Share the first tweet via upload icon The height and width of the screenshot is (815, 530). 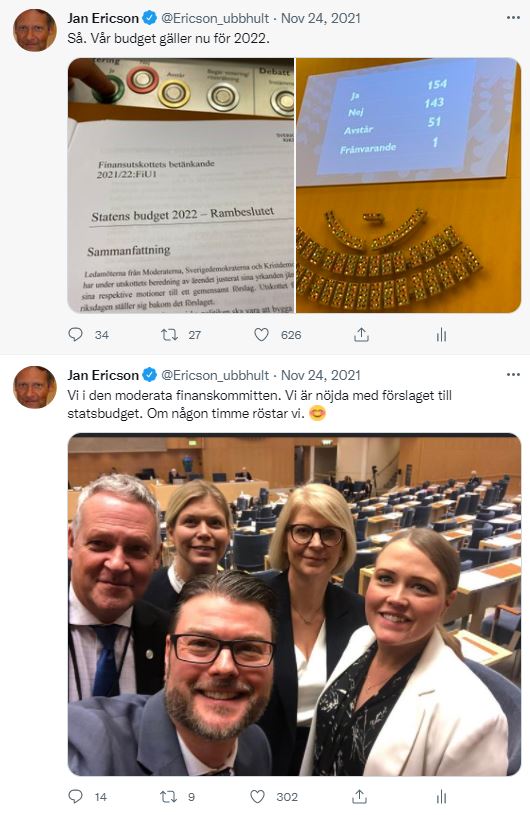pyautogui.click(x=361, y=335)
